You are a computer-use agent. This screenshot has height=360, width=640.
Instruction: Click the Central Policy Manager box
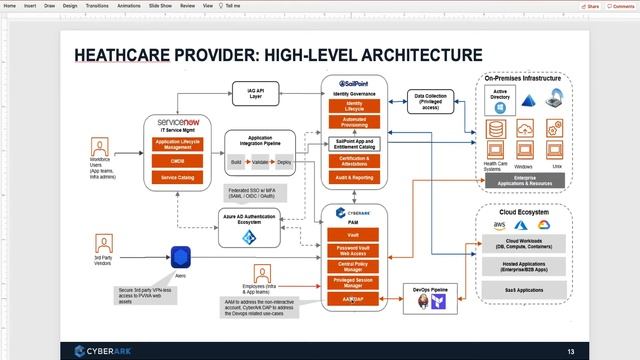(353, 267)
